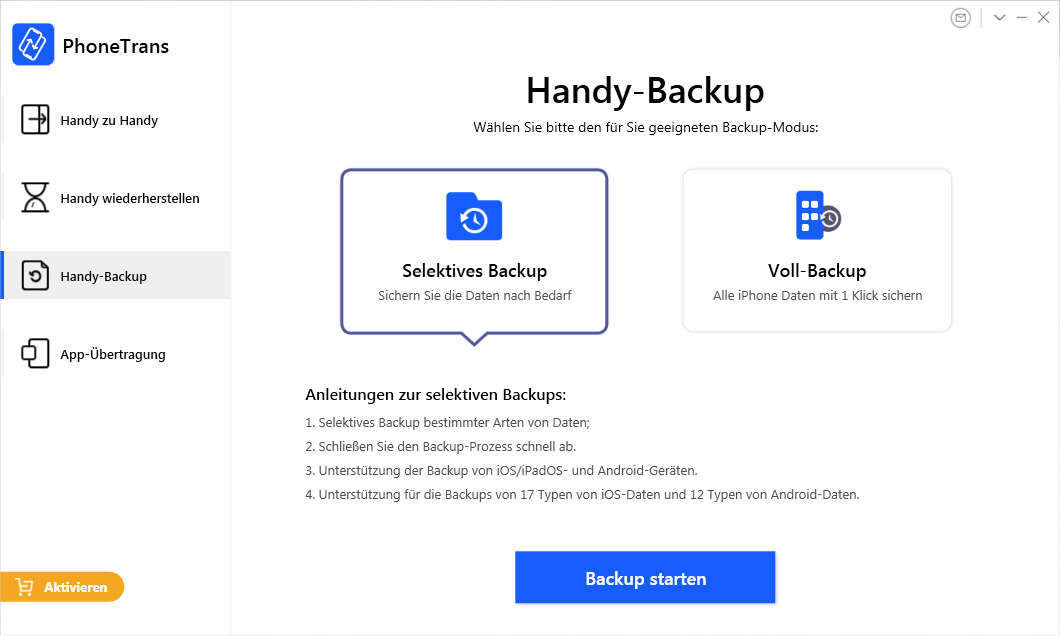
Task: Click the PhoneTrans logo icon
Action: point(33,45)
